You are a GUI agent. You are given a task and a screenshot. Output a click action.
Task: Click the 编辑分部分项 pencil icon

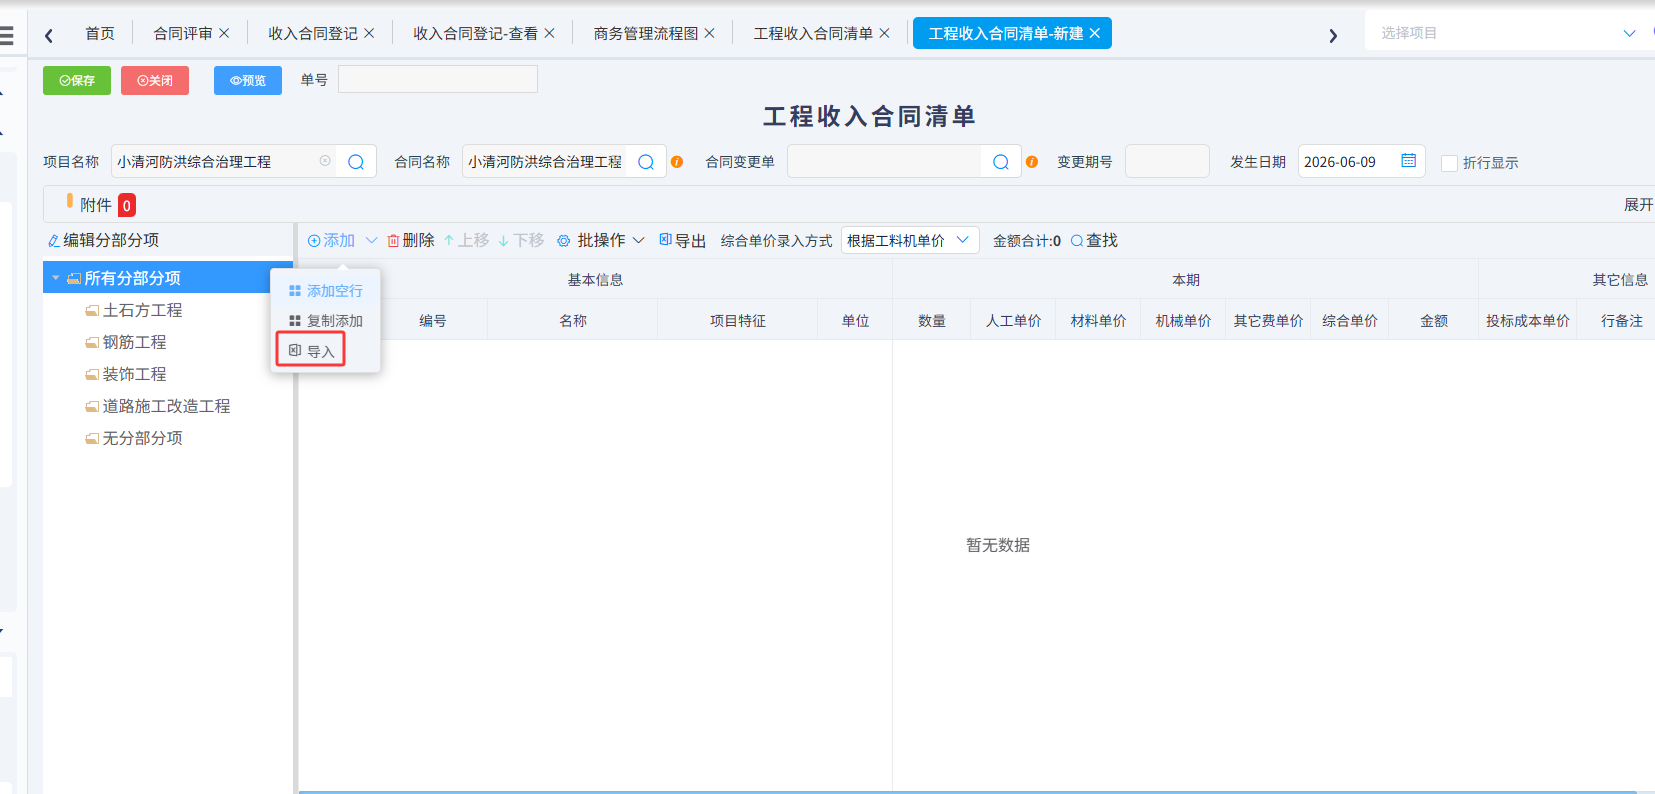tap(53, 241)
